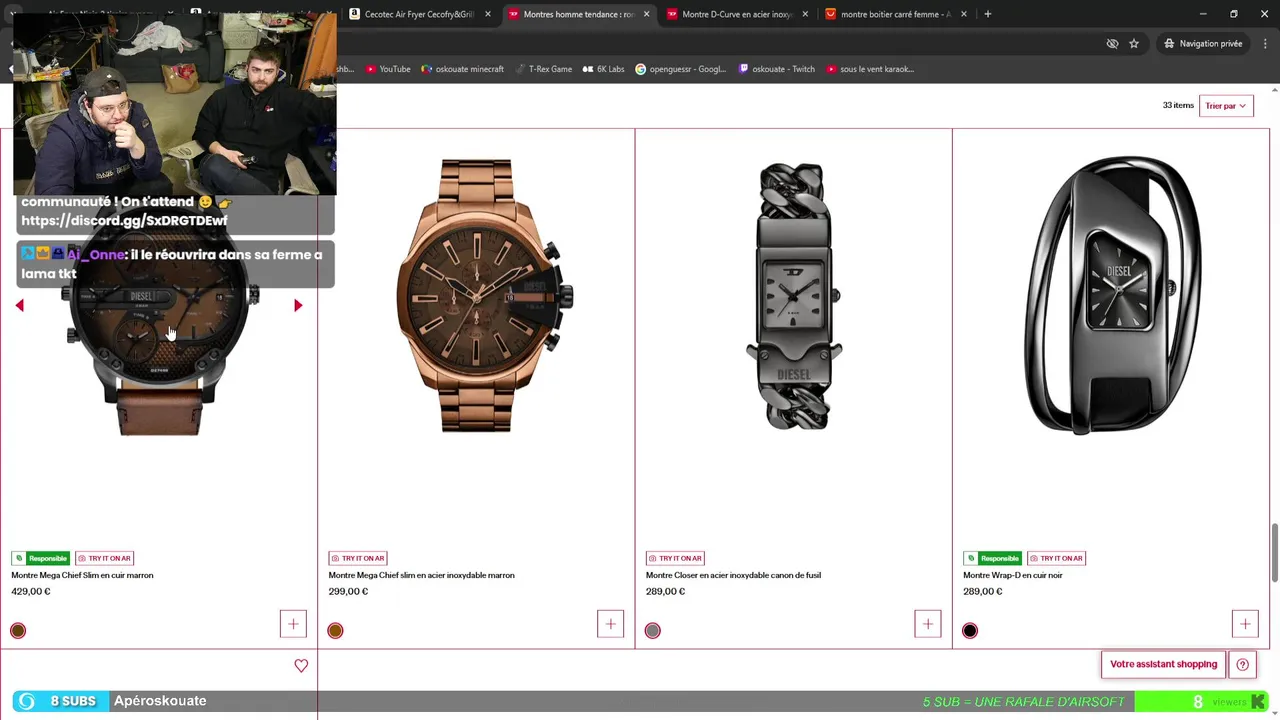1280x720 pixels.
Task: Add Mega Chief Slim cuir marron to cart
Action: pos(293,624)
